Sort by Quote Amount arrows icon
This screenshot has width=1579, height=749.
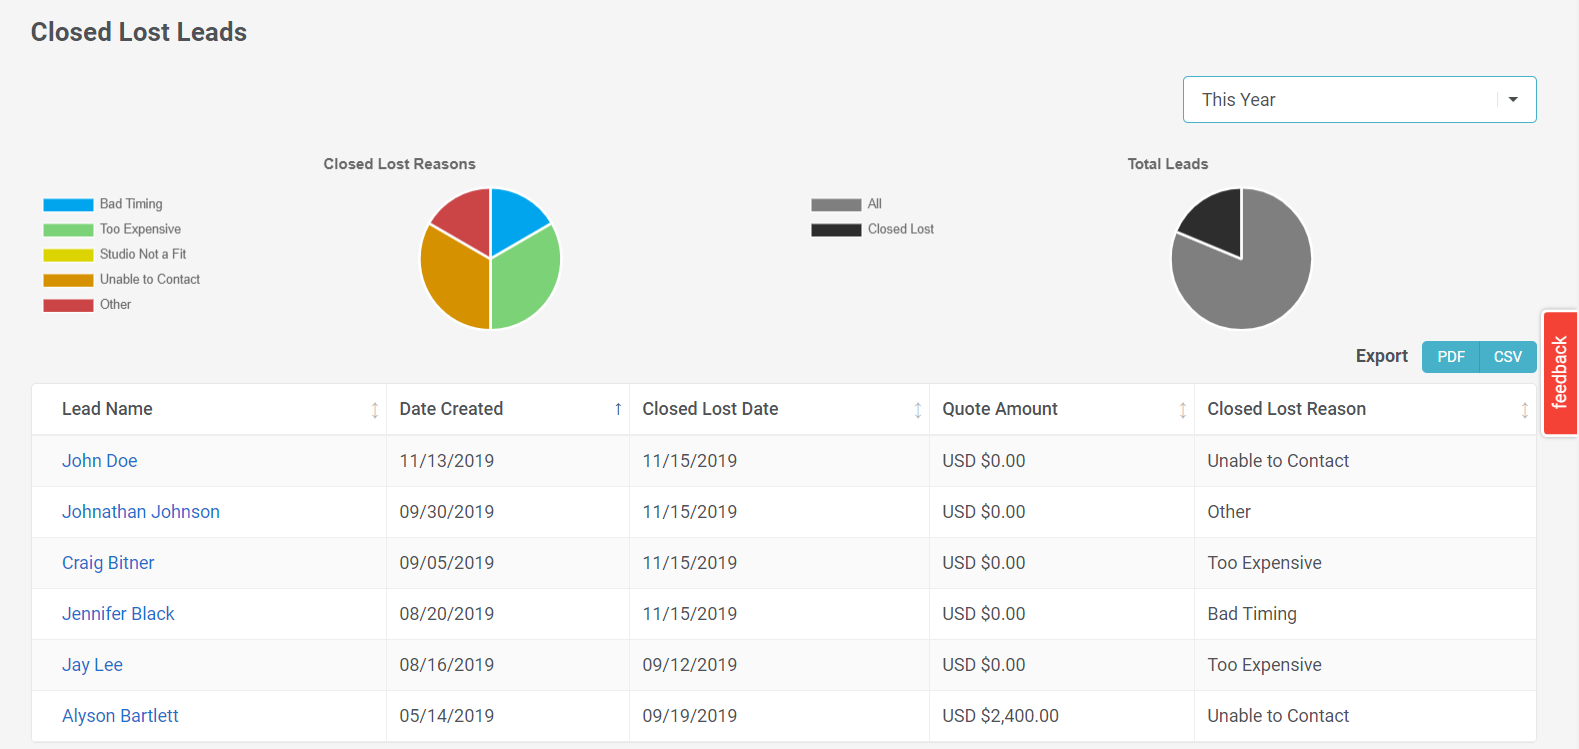[1183, 410]
